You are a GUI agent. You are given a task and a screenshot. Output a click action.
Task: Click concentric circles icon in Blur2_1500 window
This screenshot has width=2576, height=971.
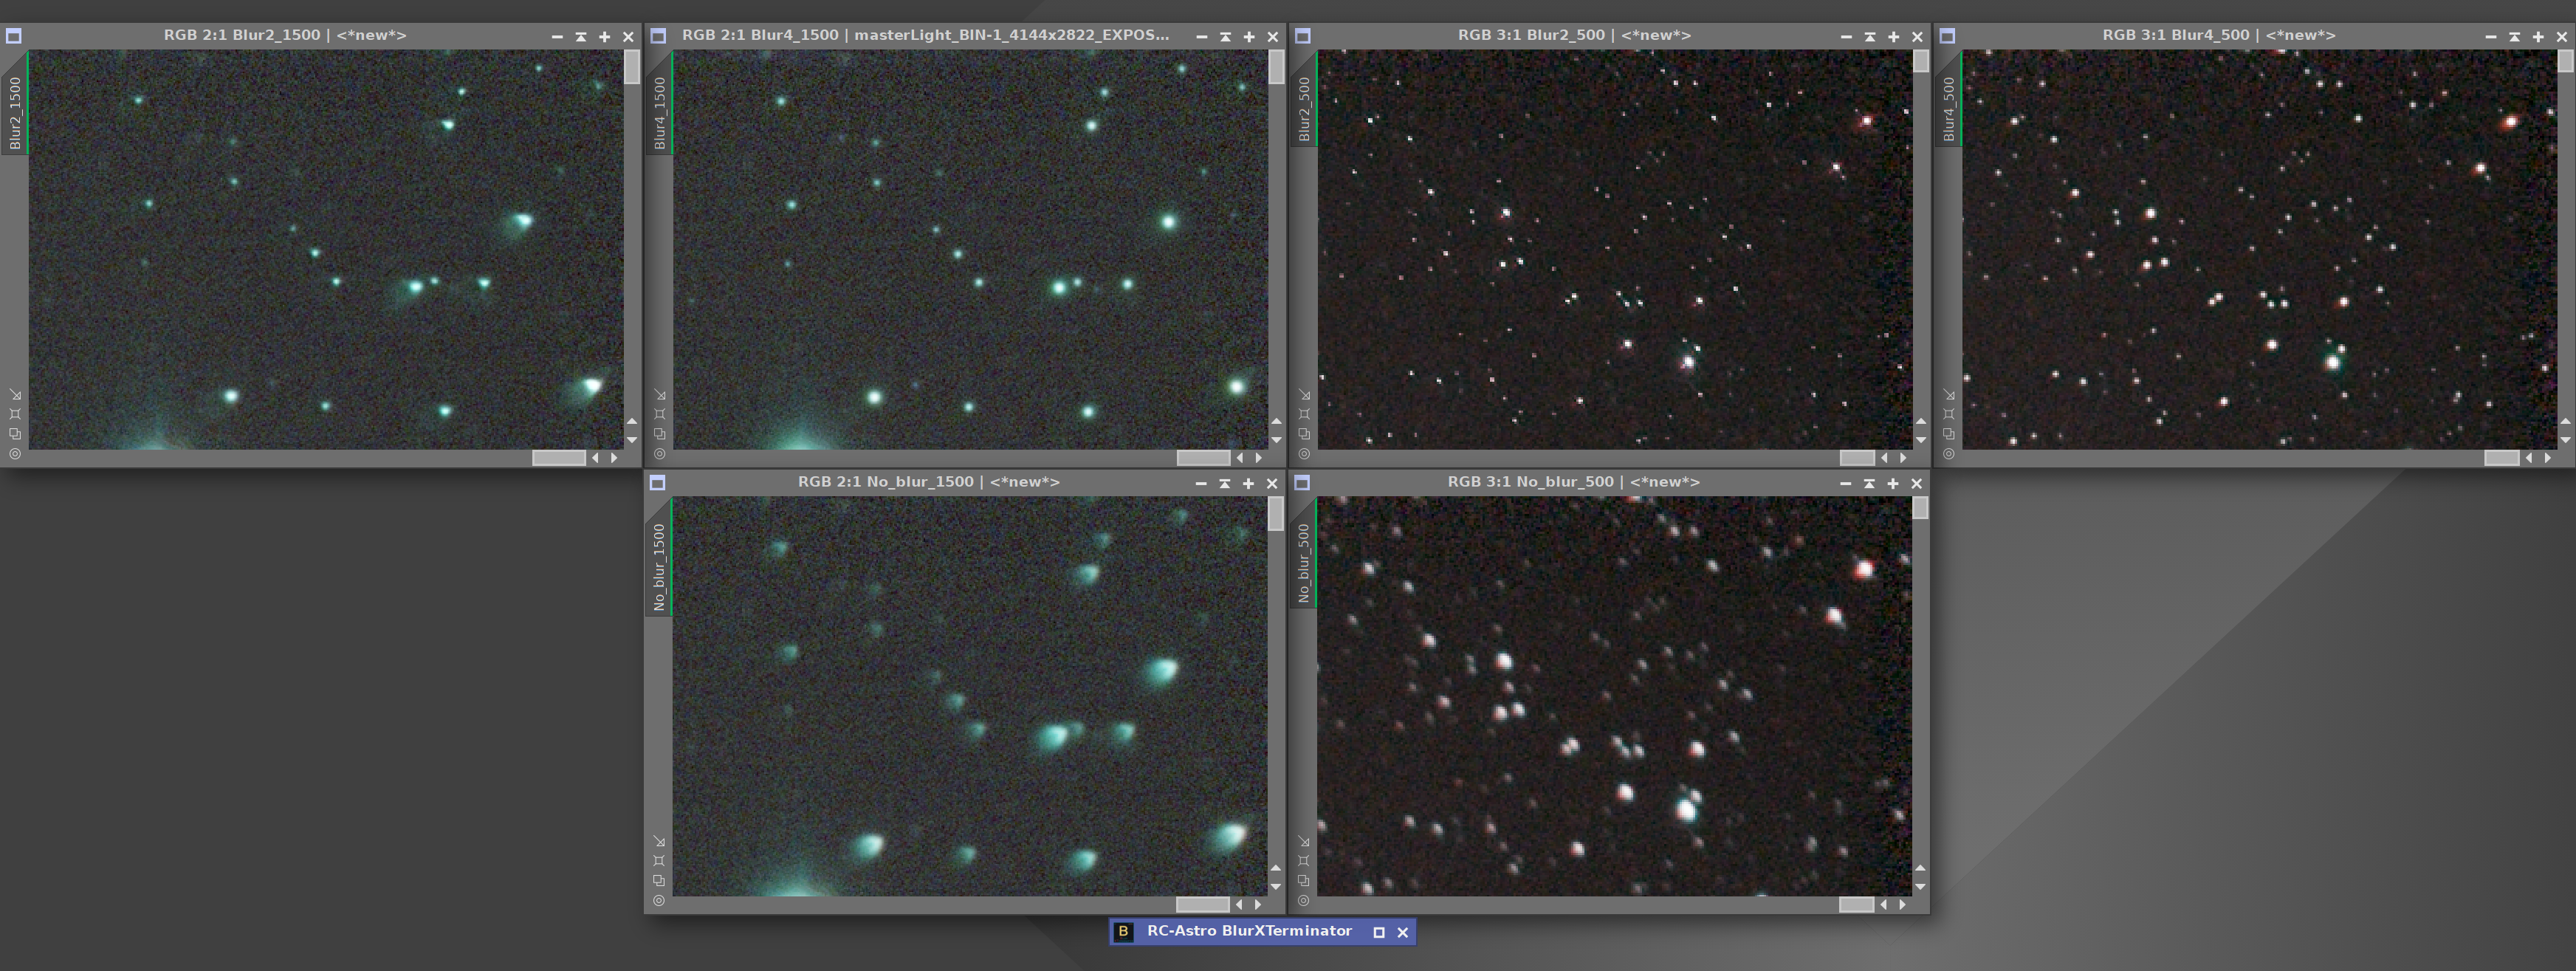point(15,454)
